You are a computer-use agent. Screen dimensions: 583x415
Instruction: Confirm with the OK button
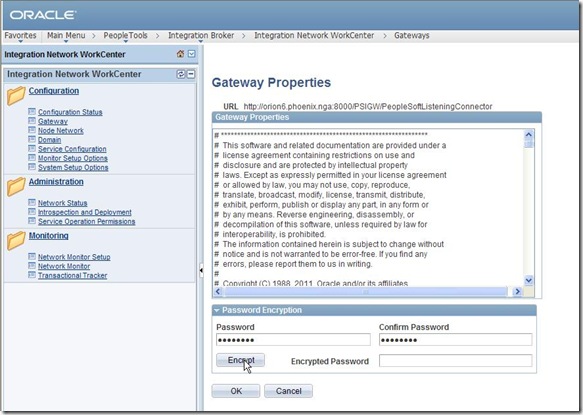click(x=236, y=391)
